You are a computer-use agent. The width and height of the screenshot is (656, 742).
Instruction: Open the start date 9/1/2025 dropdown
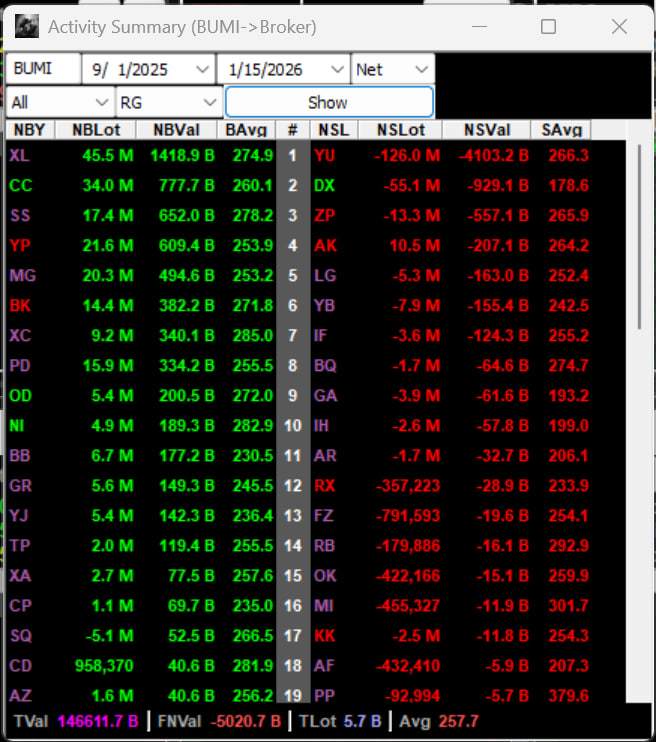[x=202, y=70]
